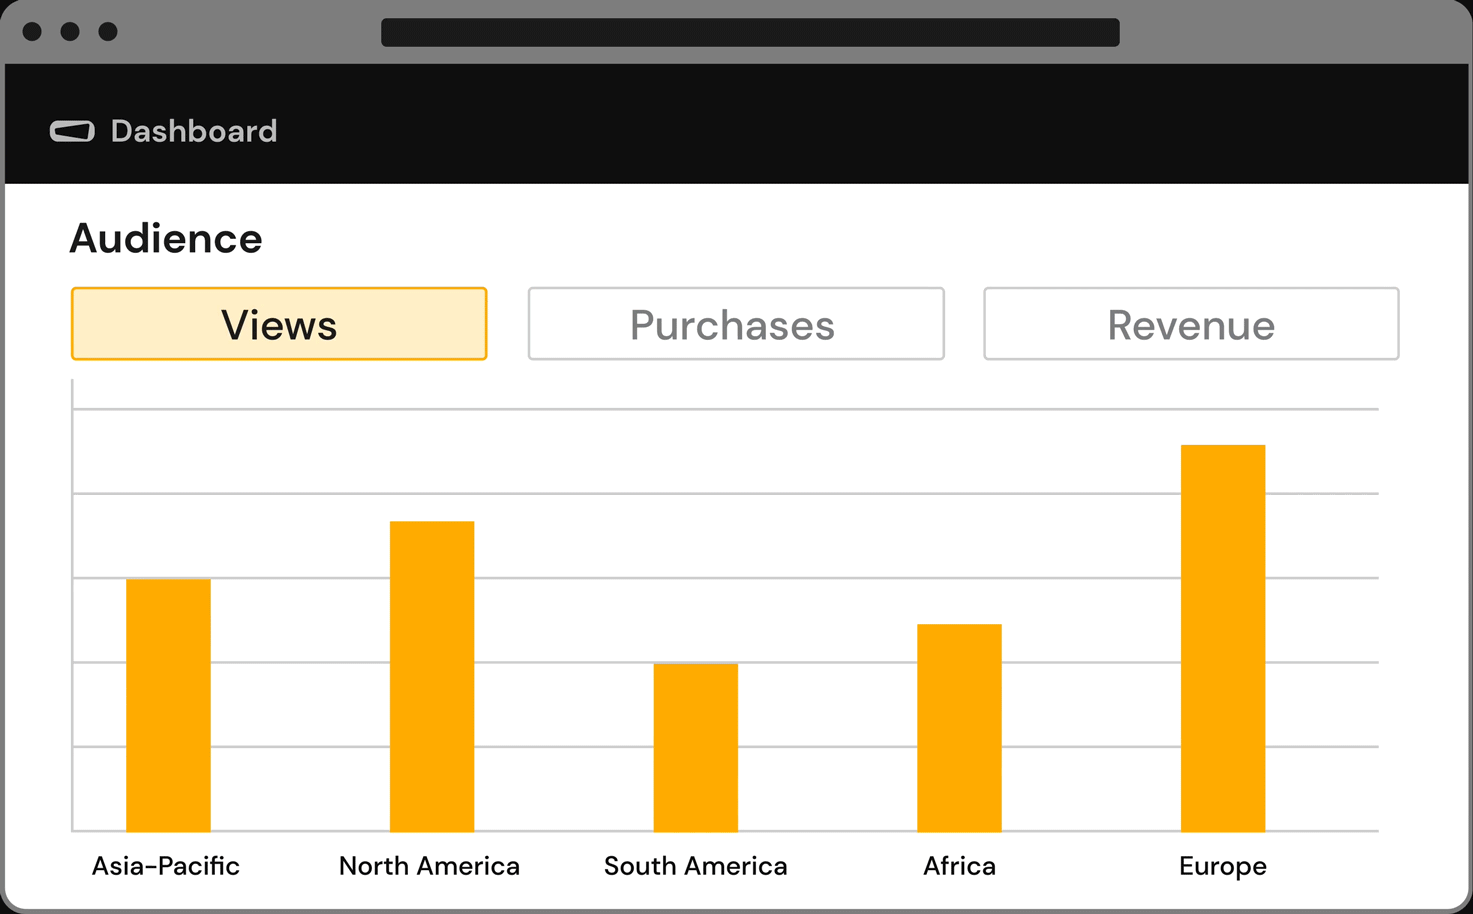1473x914 pixels.
Task: Click the Dashboard title text
Action: pos(193,131)
